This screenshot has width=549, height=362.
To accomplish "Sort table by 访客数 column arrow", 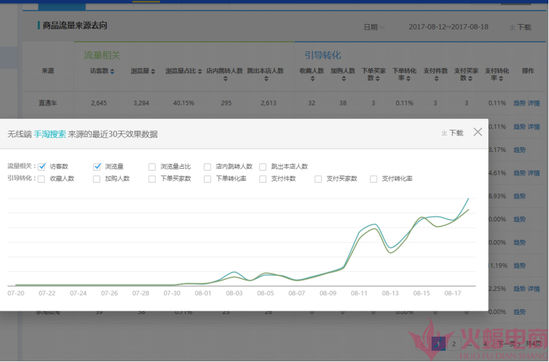I will pos(112,71).
